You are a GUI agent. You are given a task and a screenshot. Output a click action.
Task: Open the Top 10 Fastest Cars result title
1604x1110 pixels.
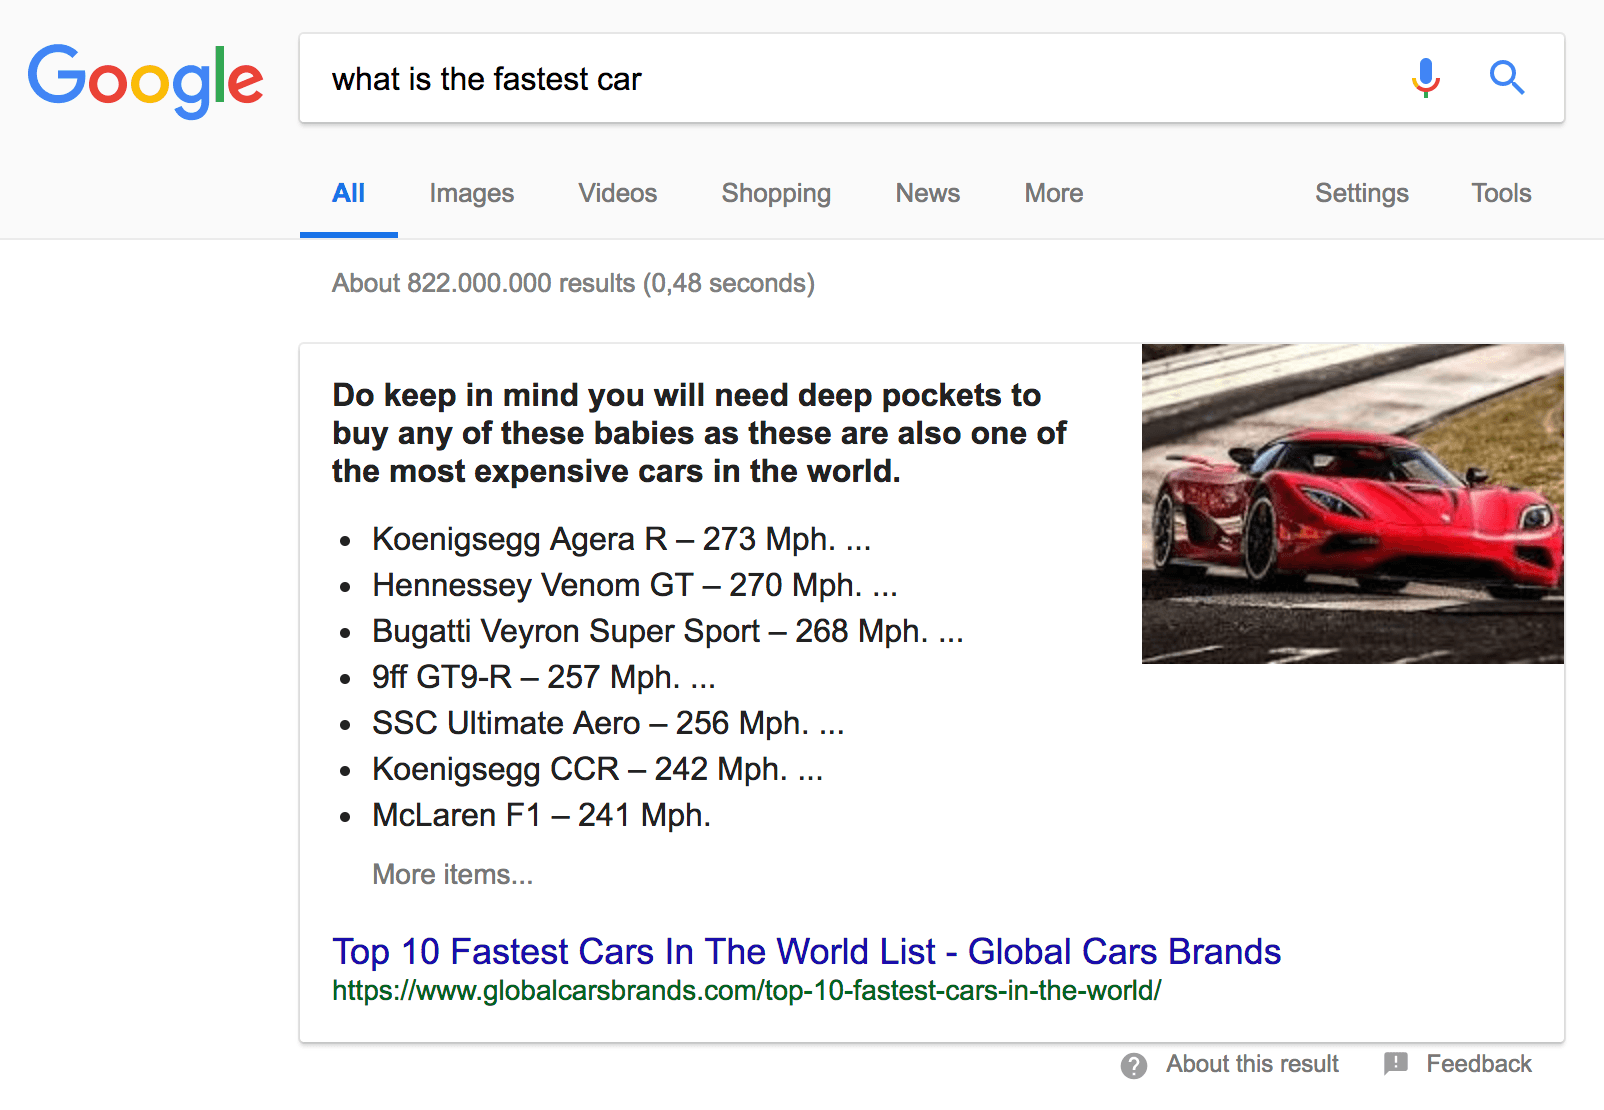coord(806,951)
